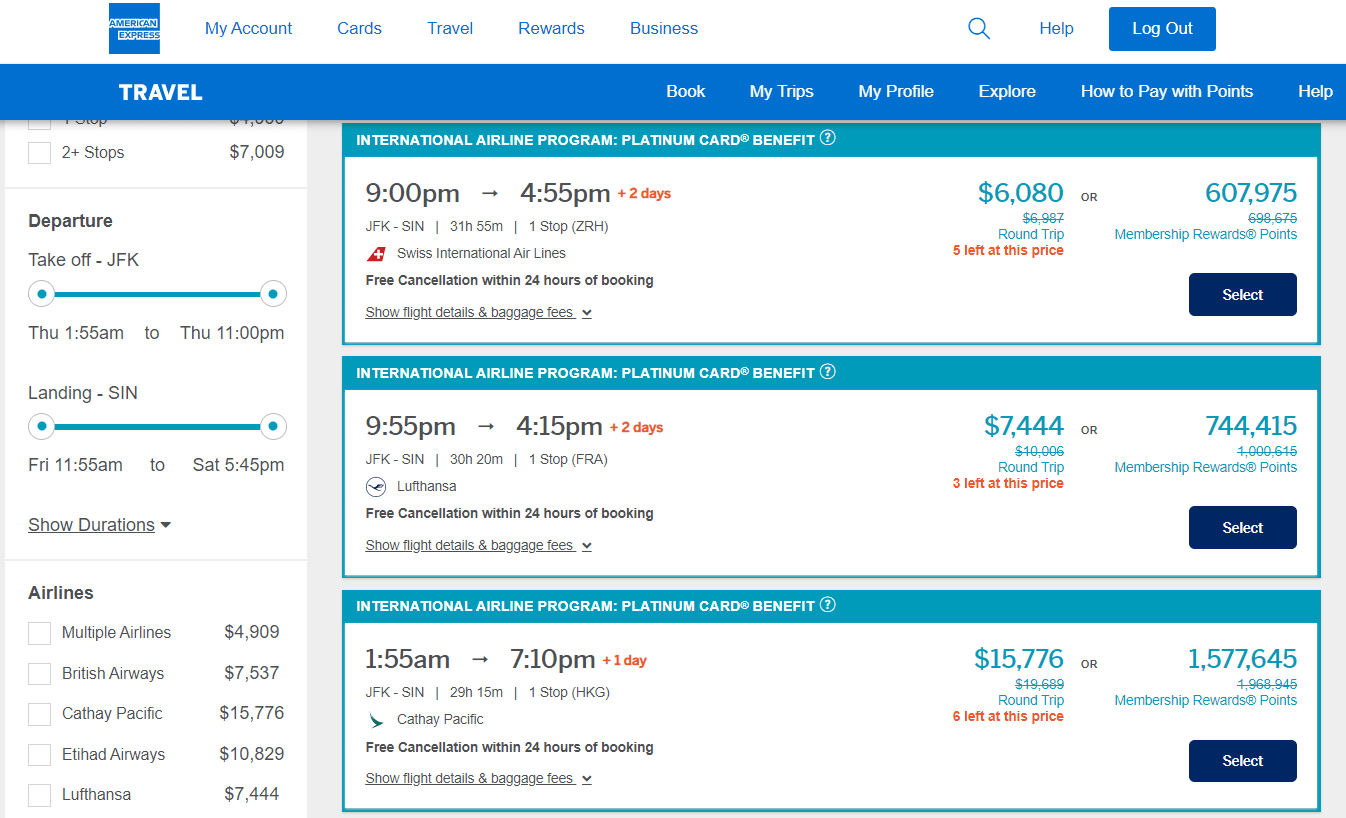Viewport: 1346px width, 818px height.
Task: Click the Departure filter heading
Action: (x=70, y=221)
